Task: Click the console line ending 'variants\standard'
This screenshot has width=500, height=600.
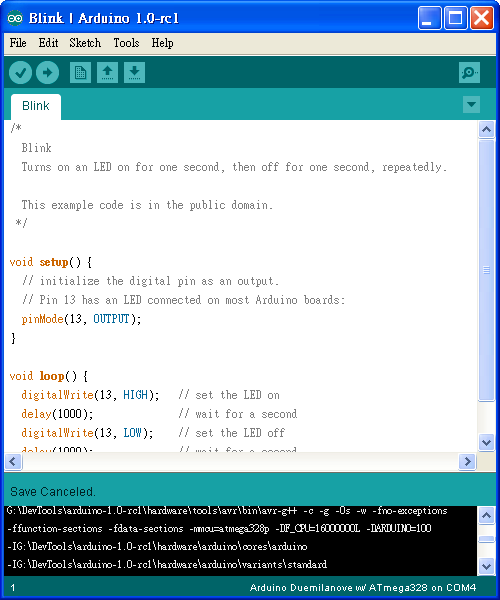Action: click(167, 564)
